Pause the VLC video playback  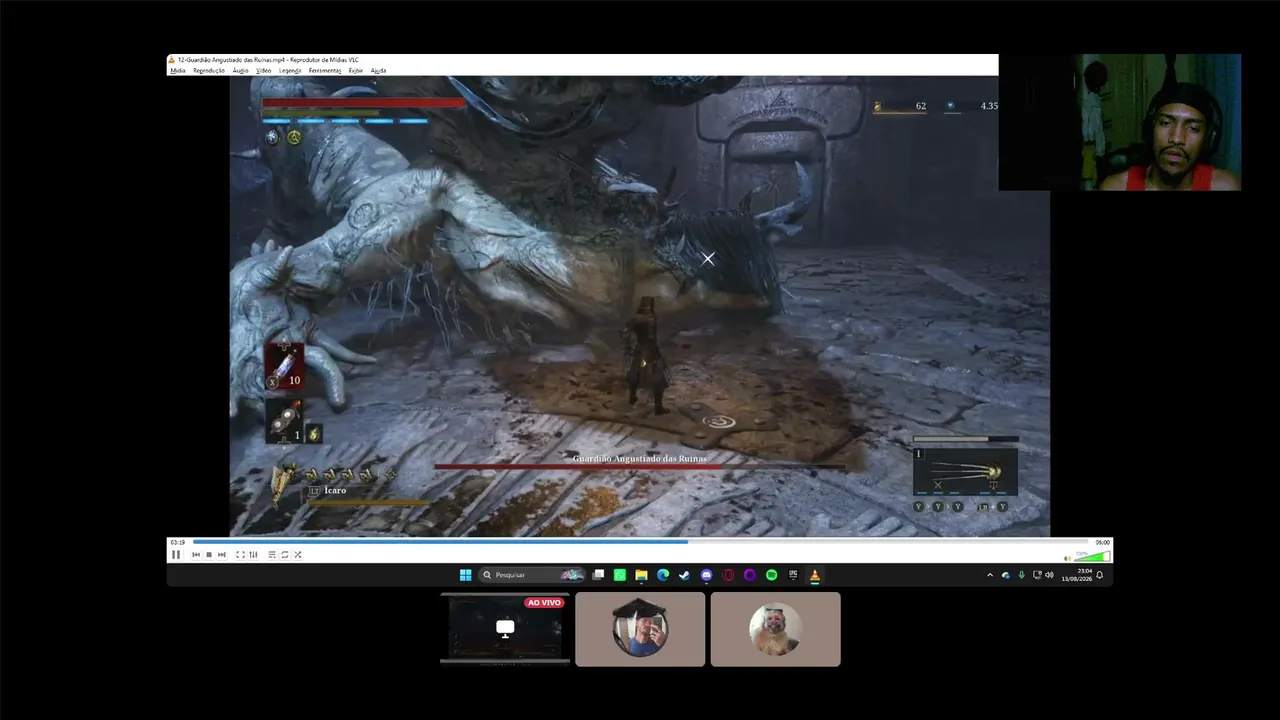[x=176, y=555]
